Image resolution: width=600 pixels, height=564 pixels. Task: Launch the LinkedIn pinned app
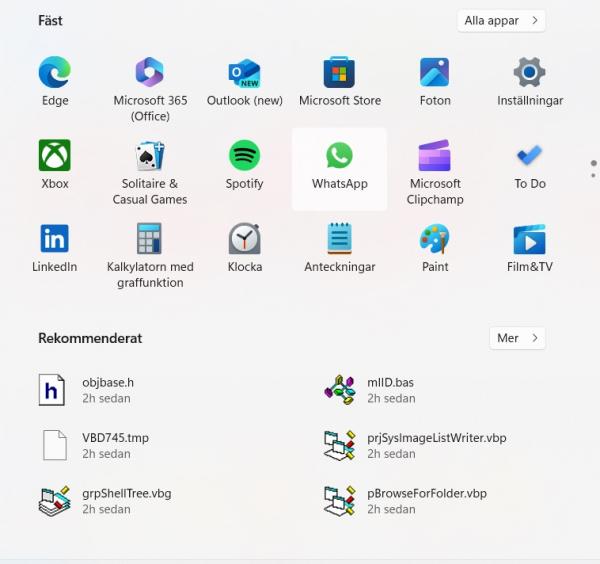point(55,239)
